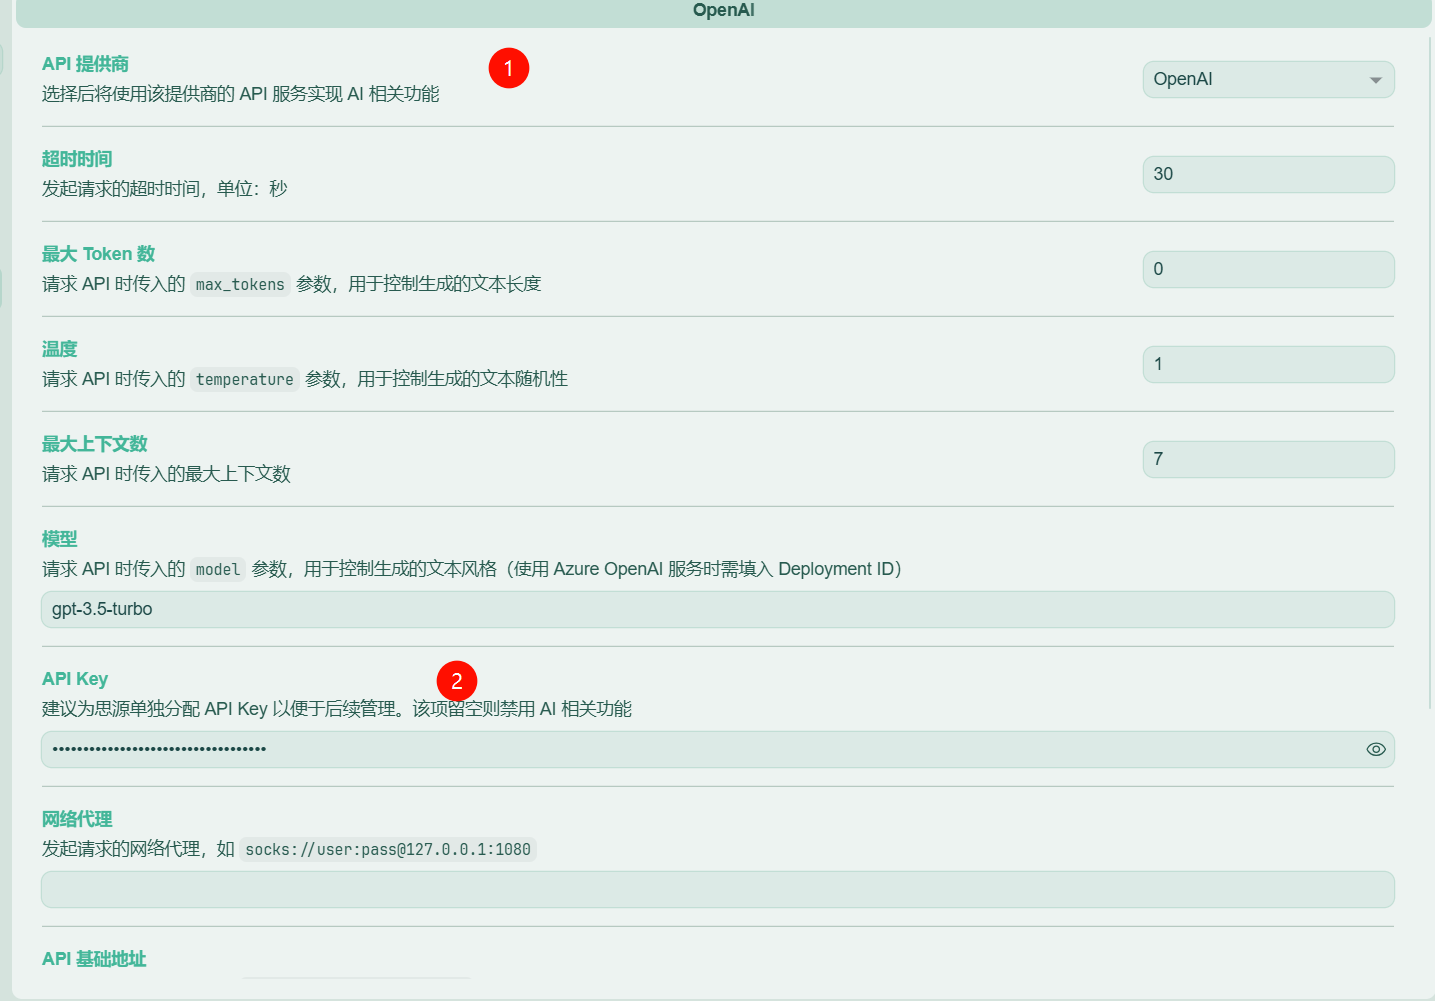Click the "模型" setting title
The height and width of the screenshot is (1001, 1435).
59,539
